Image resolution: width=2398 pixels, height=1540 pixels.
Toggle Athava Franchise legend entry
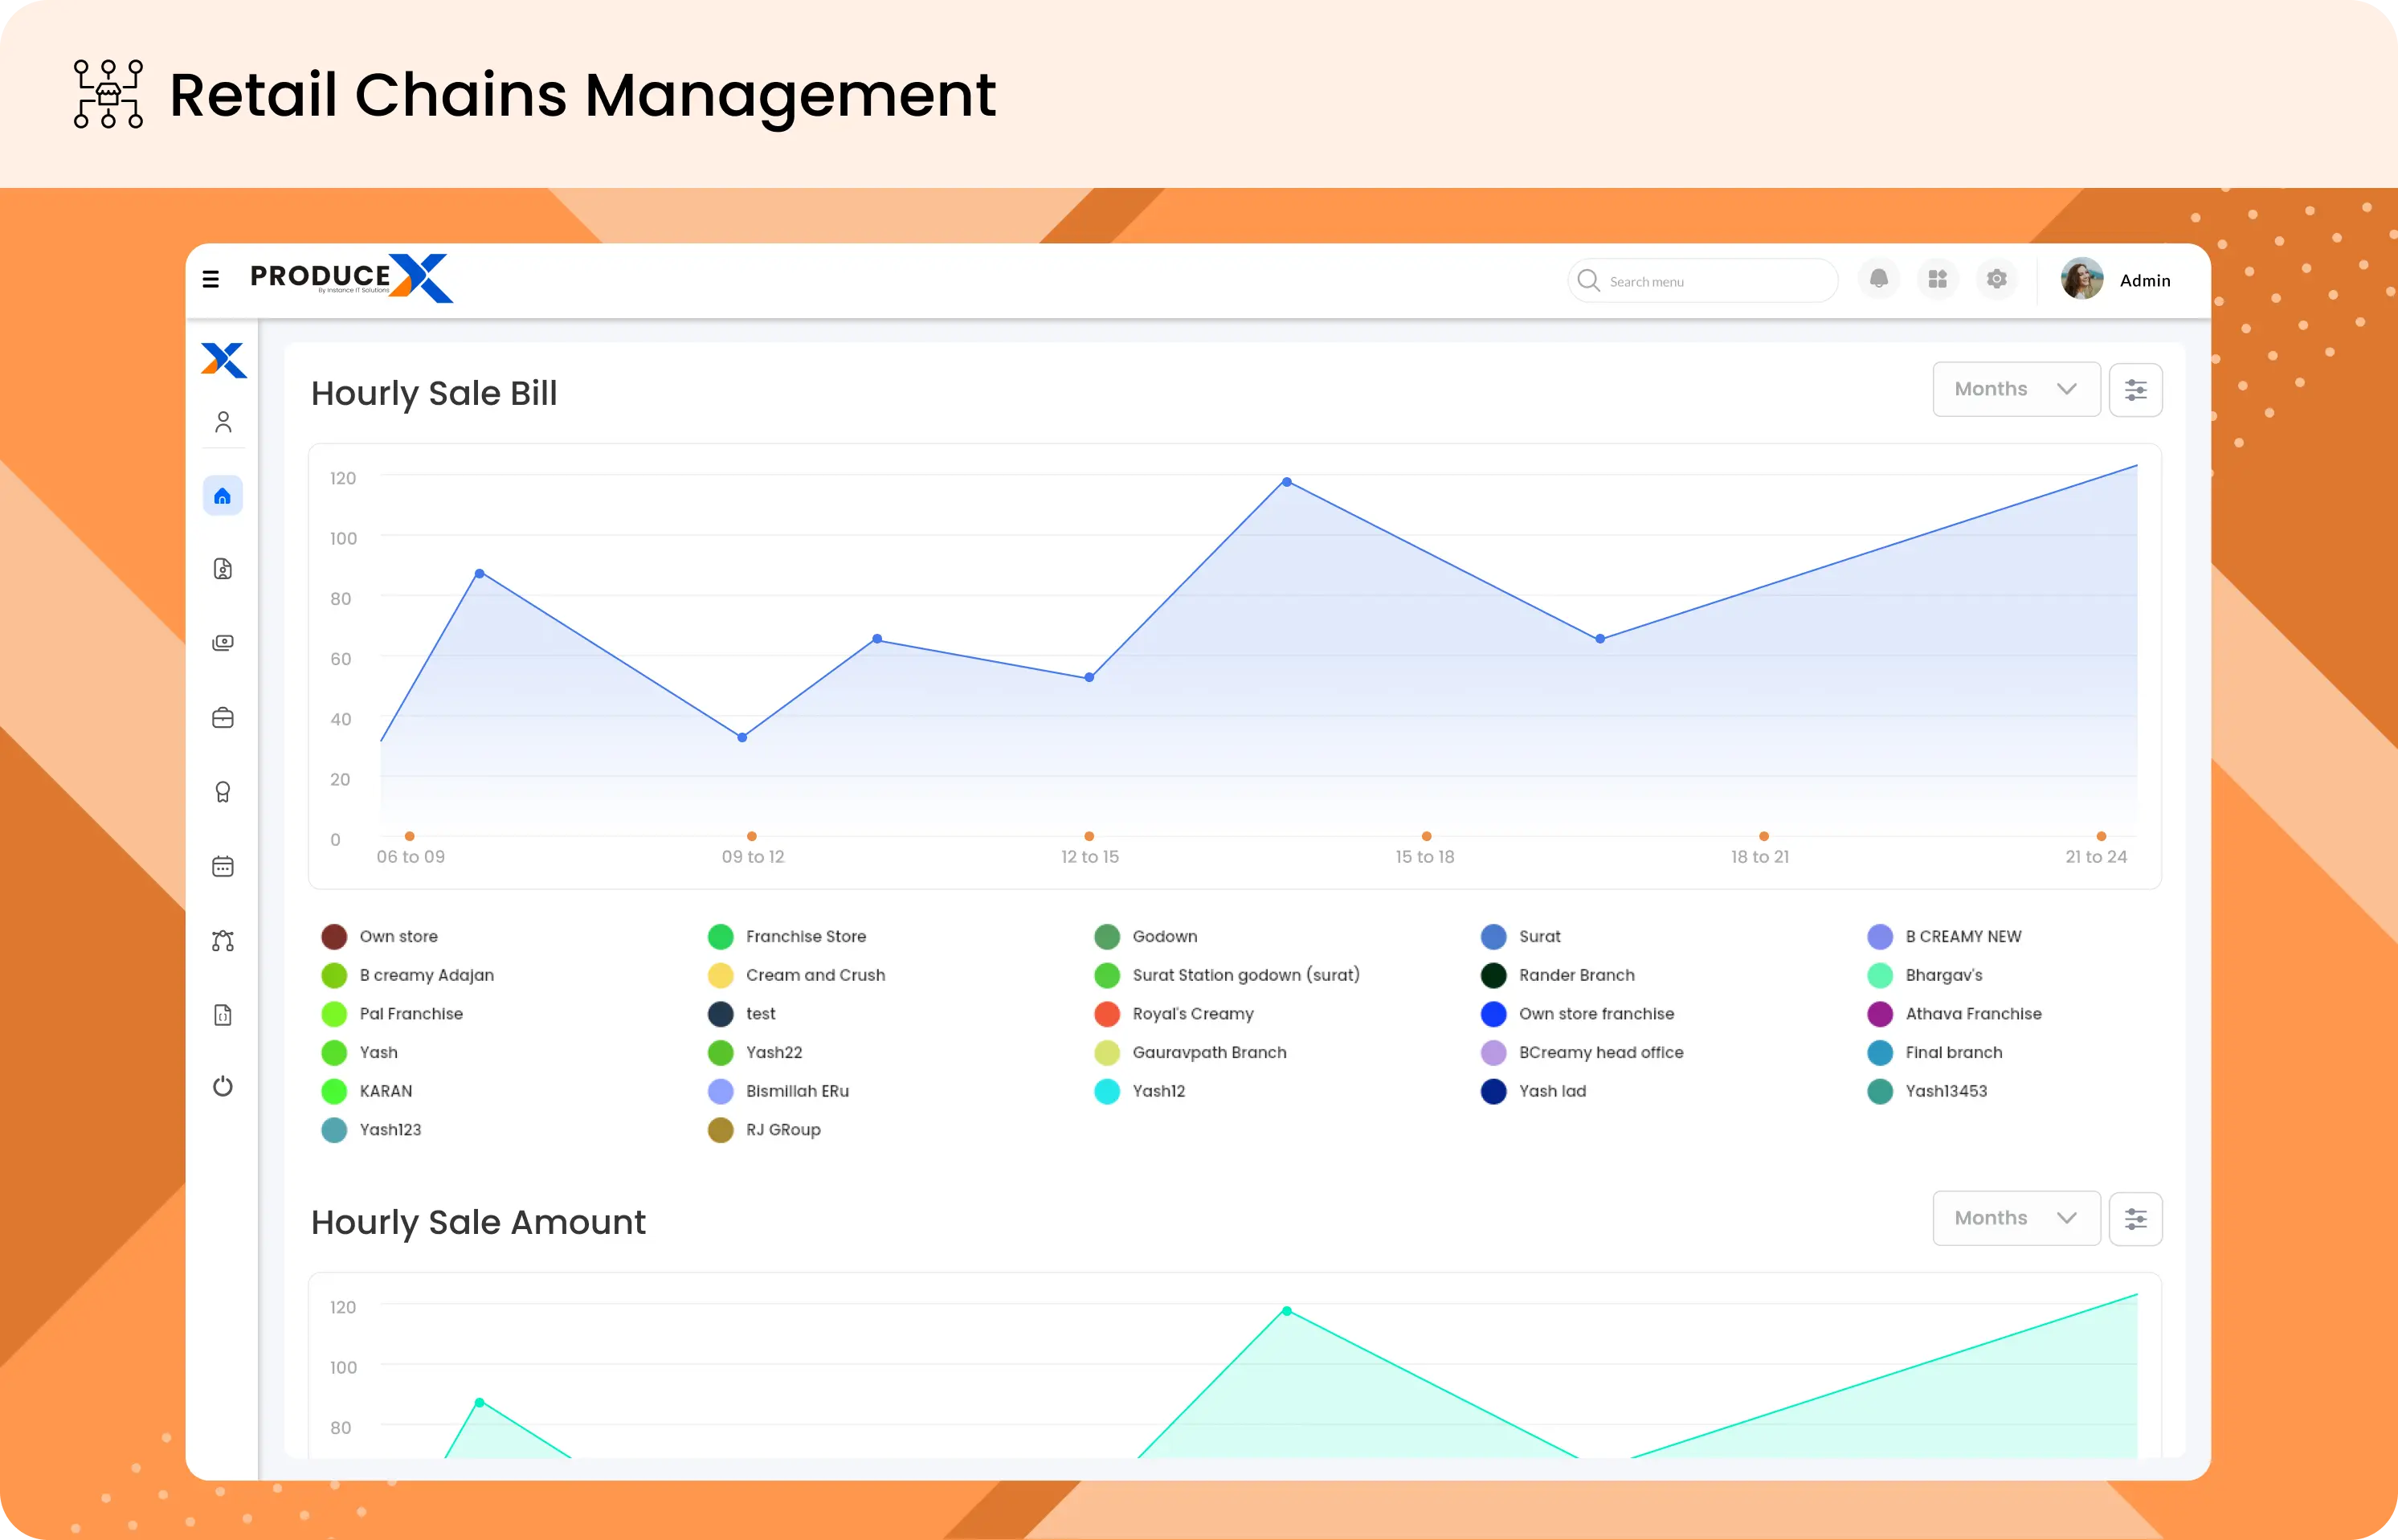(1954, 1013)
